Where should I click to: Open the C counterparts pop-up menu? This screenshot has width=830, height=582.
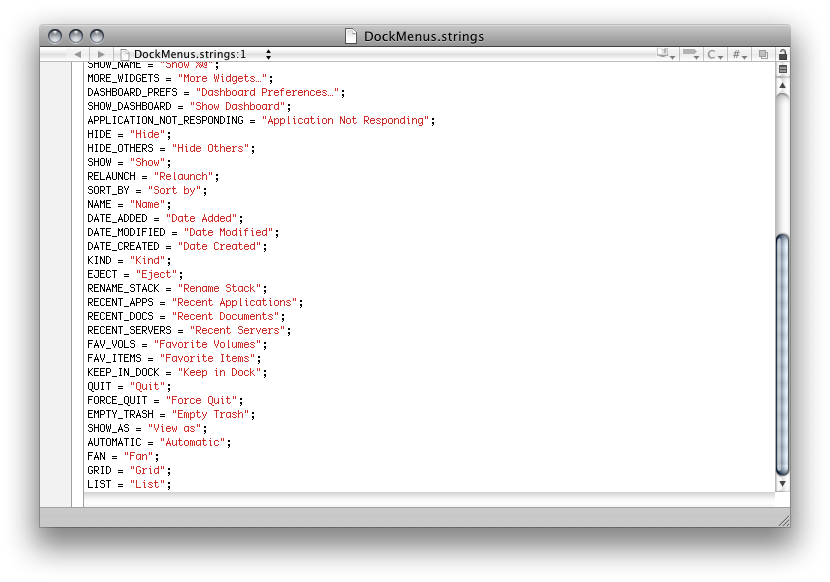coord(715,54)
